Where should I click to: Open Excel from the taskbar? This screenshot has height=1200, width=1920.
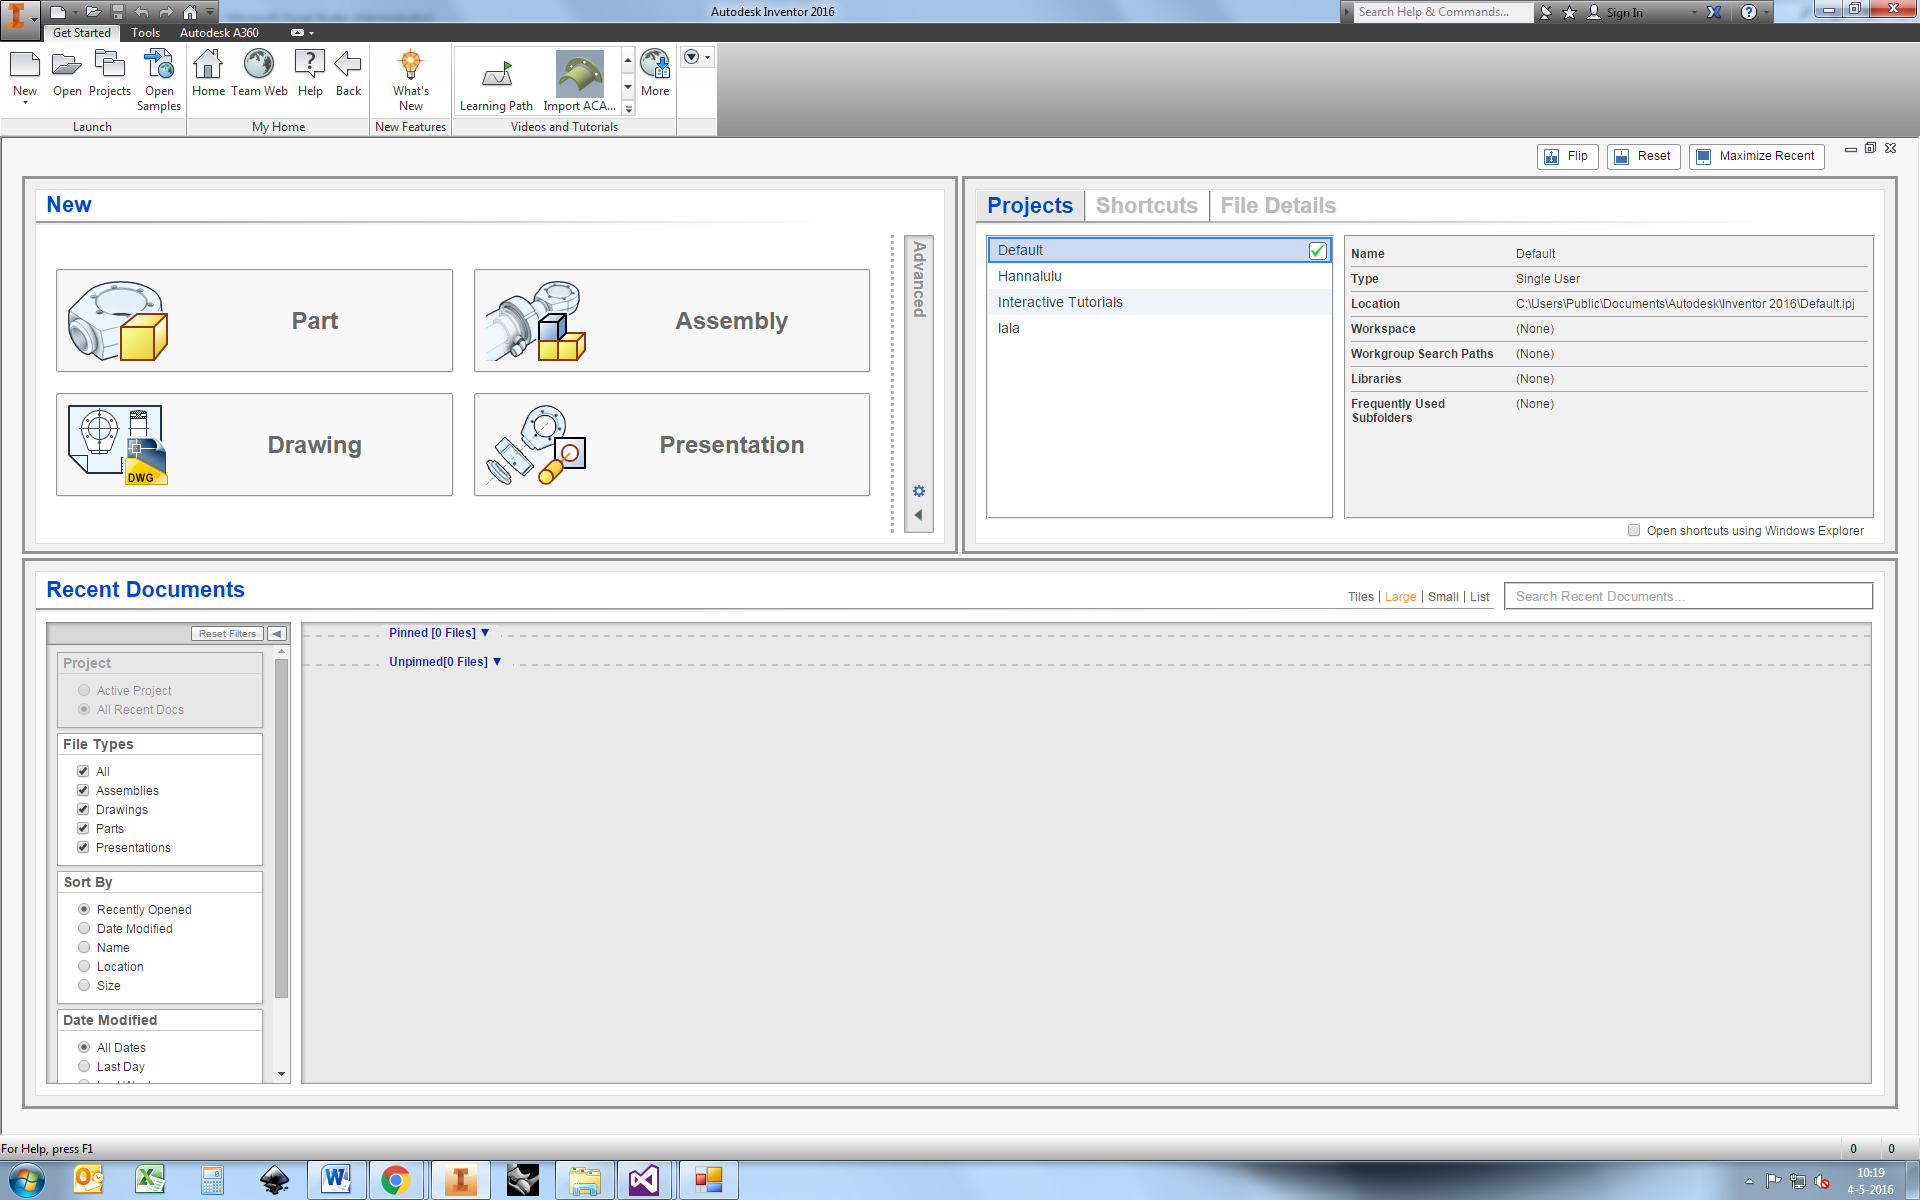150,1181
